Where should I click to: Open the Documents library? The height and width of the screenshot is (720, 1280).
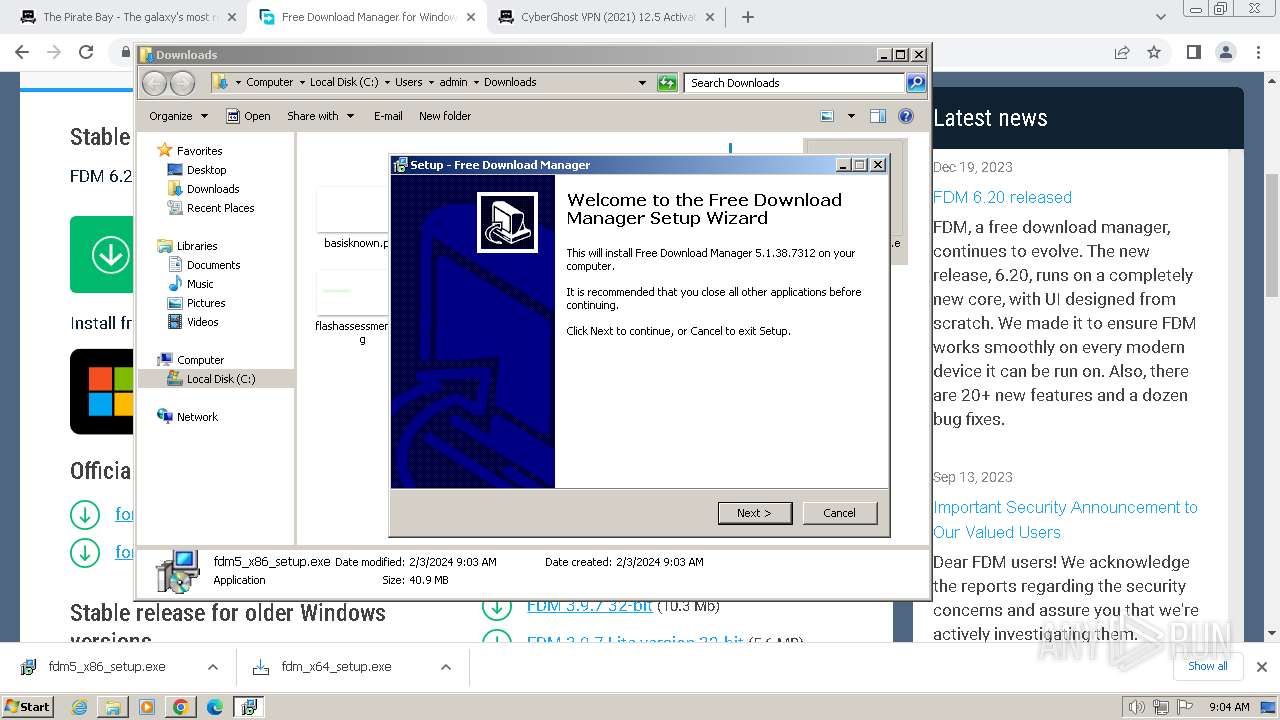tap(213, 265)
